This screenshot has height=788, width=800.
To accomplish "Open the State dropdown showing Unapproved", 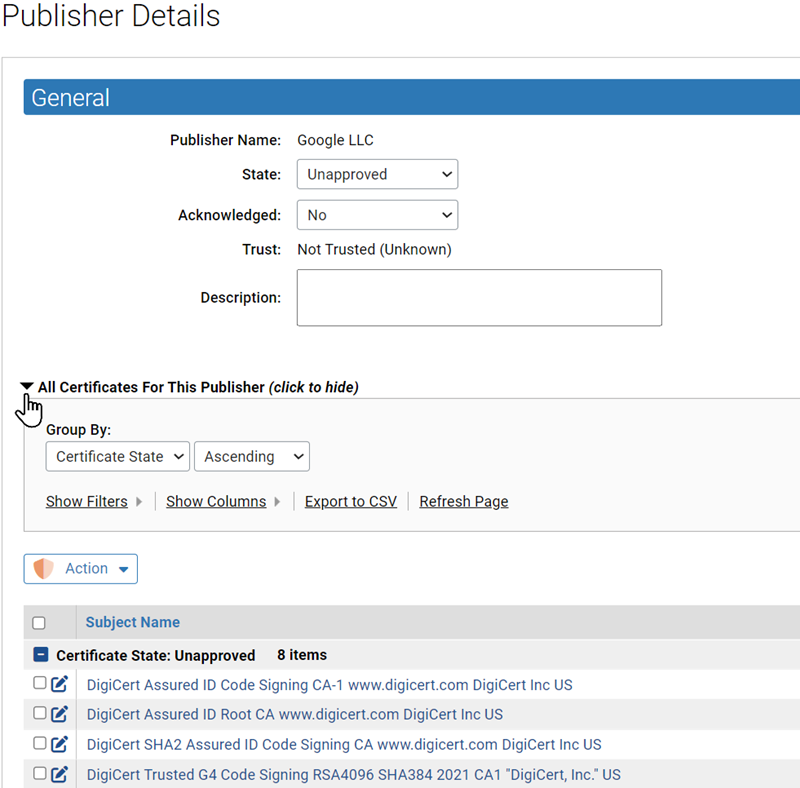I will click(377, 174).
